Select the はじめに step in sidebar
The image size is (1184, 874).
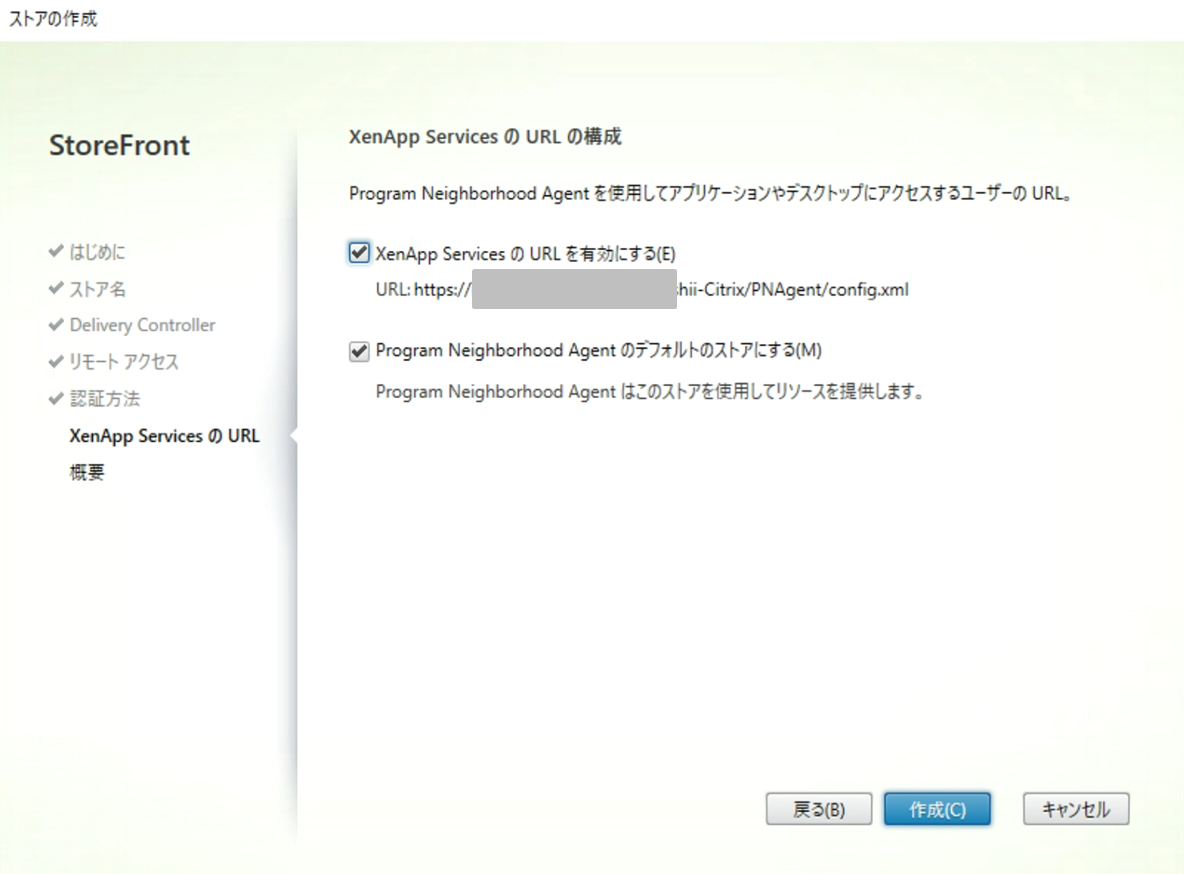97,252
